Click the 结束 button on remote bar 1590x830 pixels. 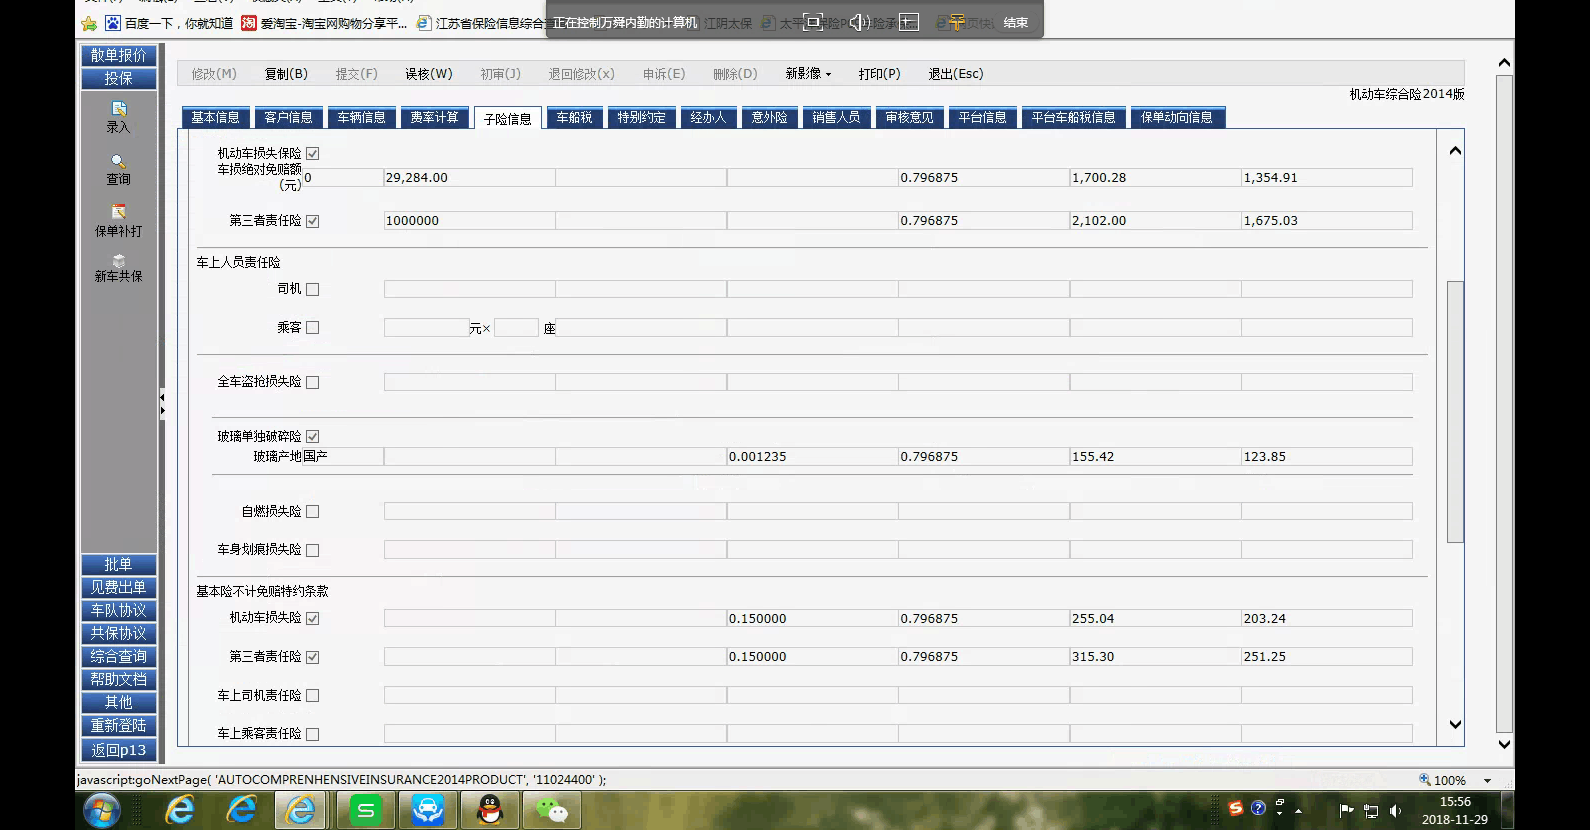[x=1015, y=22]
